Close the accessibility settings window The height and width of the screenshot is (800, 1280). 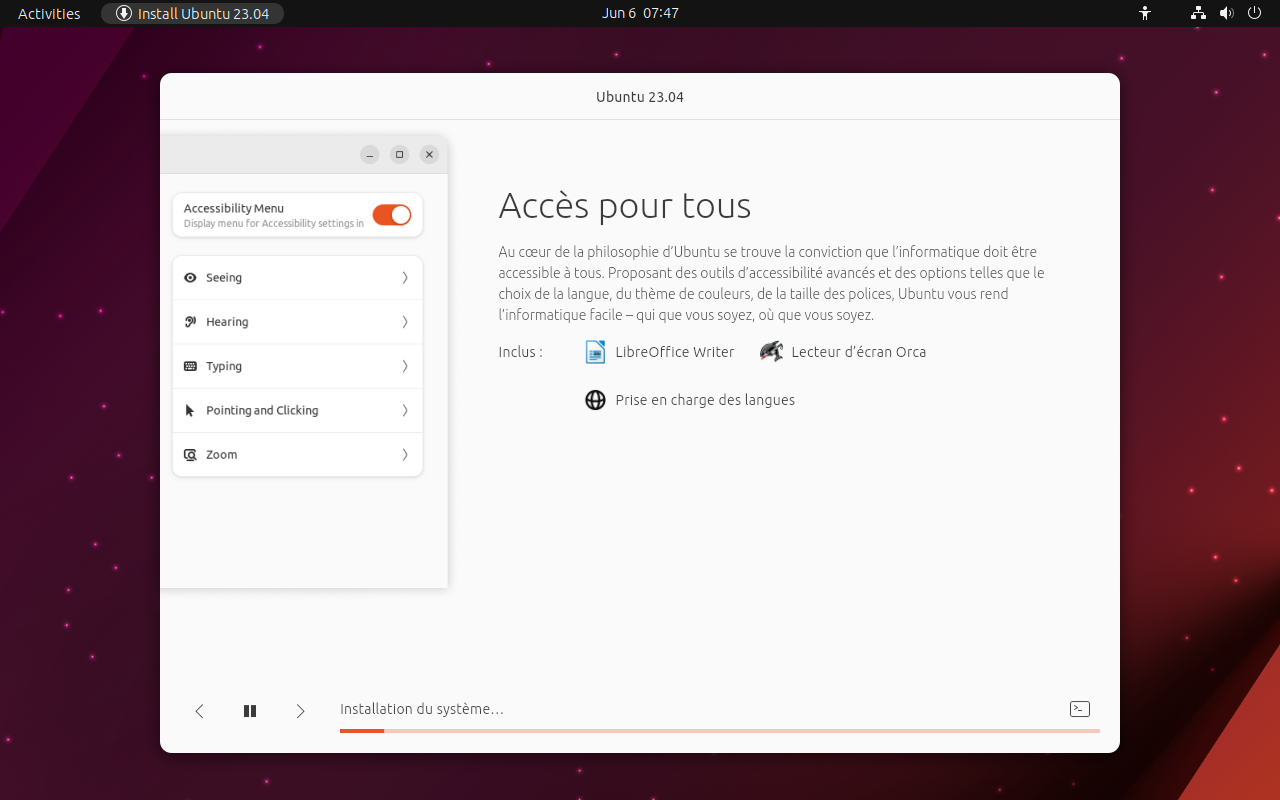[429, 154]
